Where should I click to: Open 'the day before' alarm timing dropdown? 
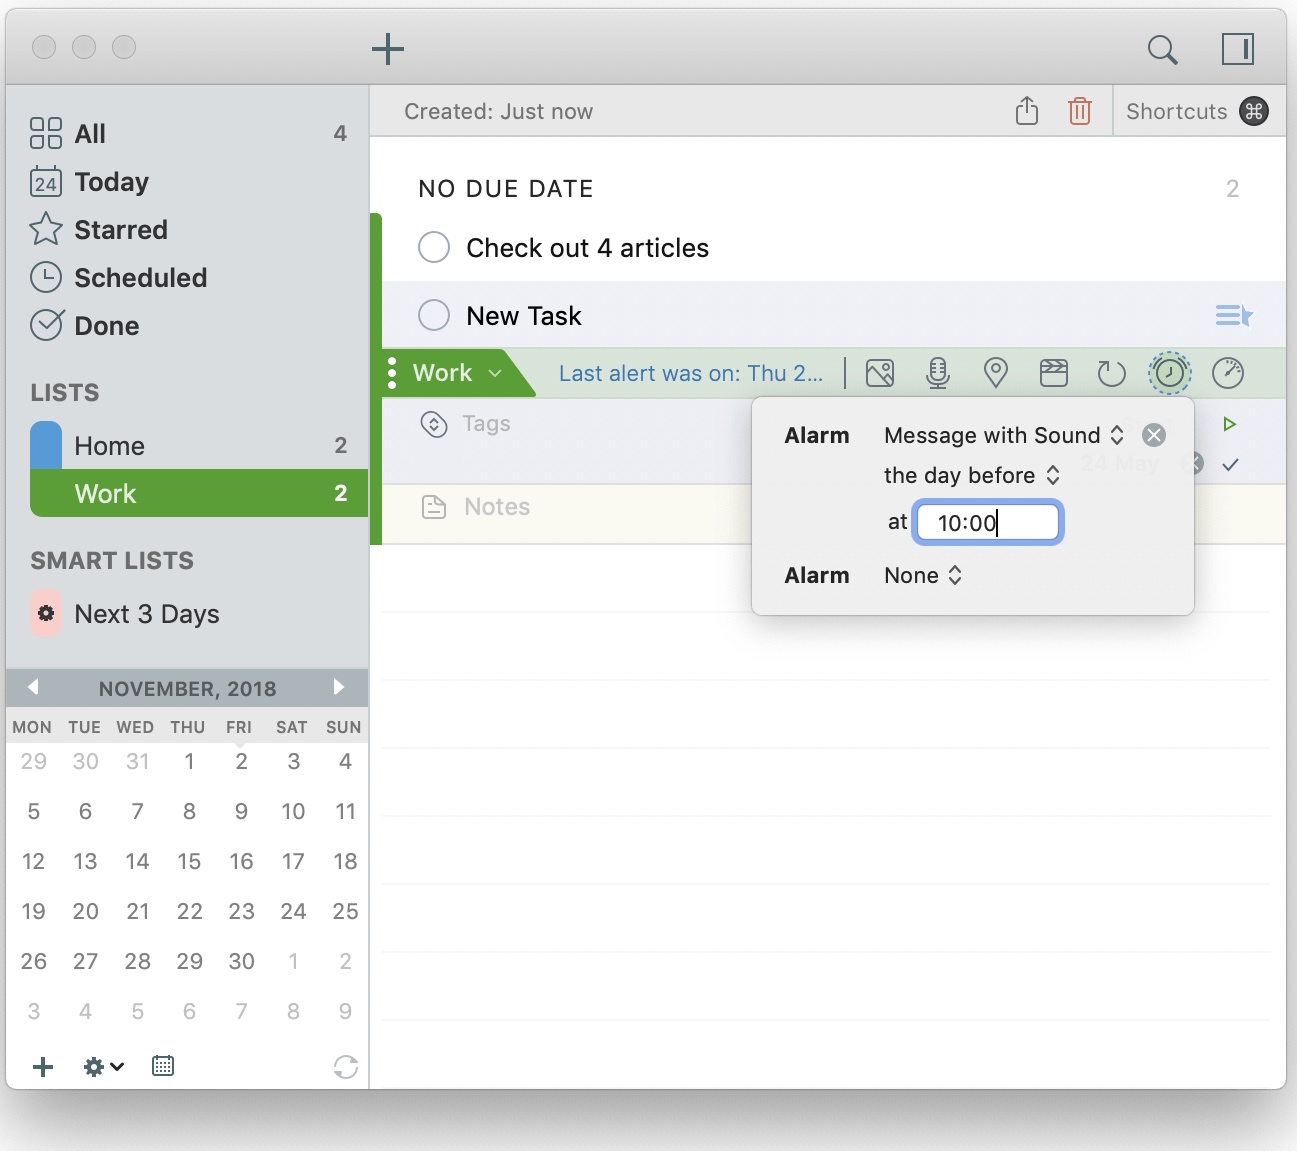click(972, 475)
